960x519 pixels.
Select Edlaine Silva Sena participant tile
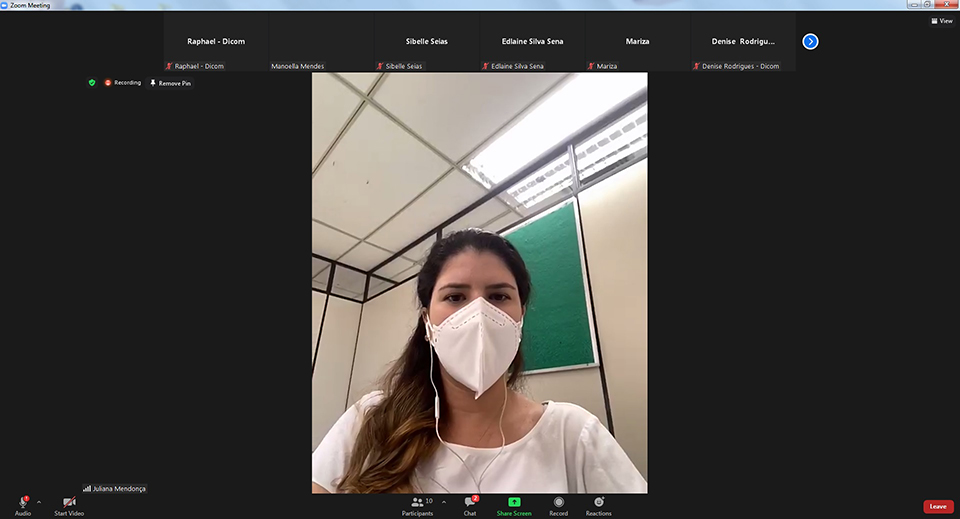coord(532,41)
